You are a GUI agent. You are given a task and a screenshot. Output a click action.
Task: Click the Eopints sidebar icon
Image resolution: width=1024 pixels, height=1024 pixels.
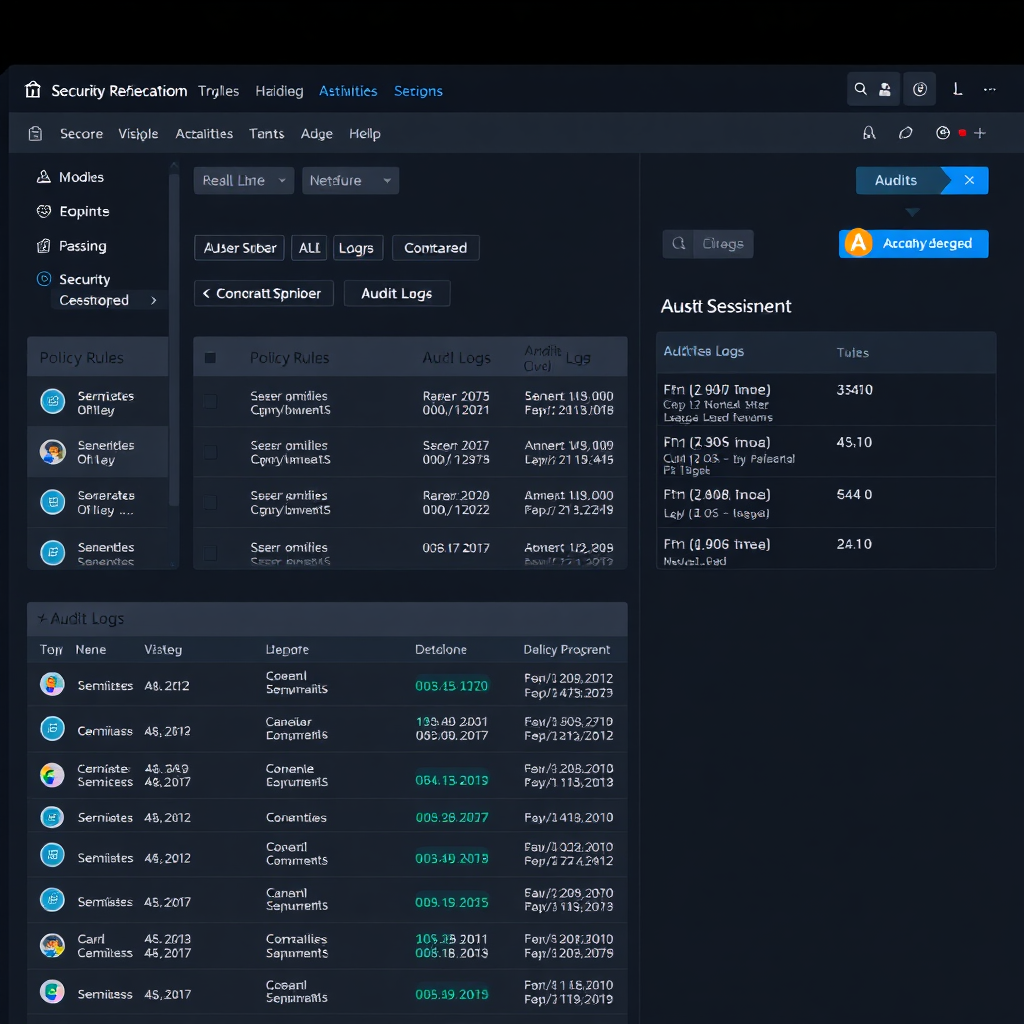(x=43, y=211)
